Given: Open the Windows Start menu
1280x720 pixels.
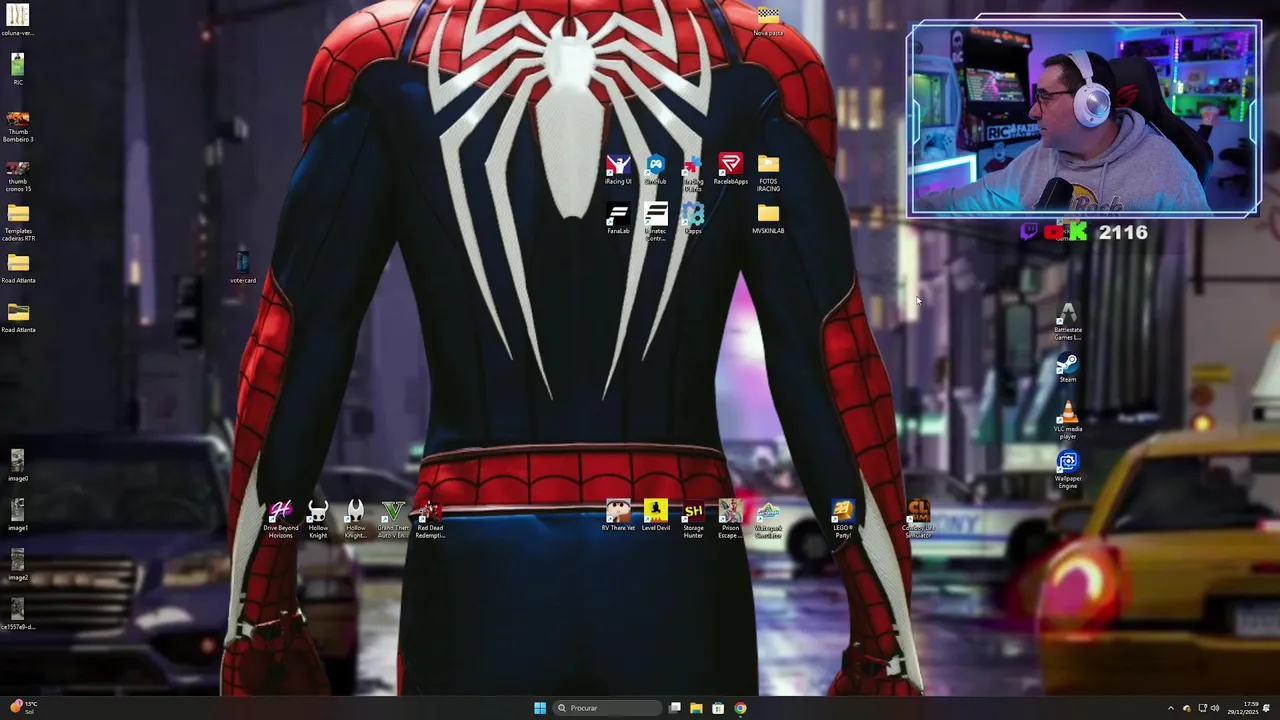Looking at the screenshot, I should point(540,708).
